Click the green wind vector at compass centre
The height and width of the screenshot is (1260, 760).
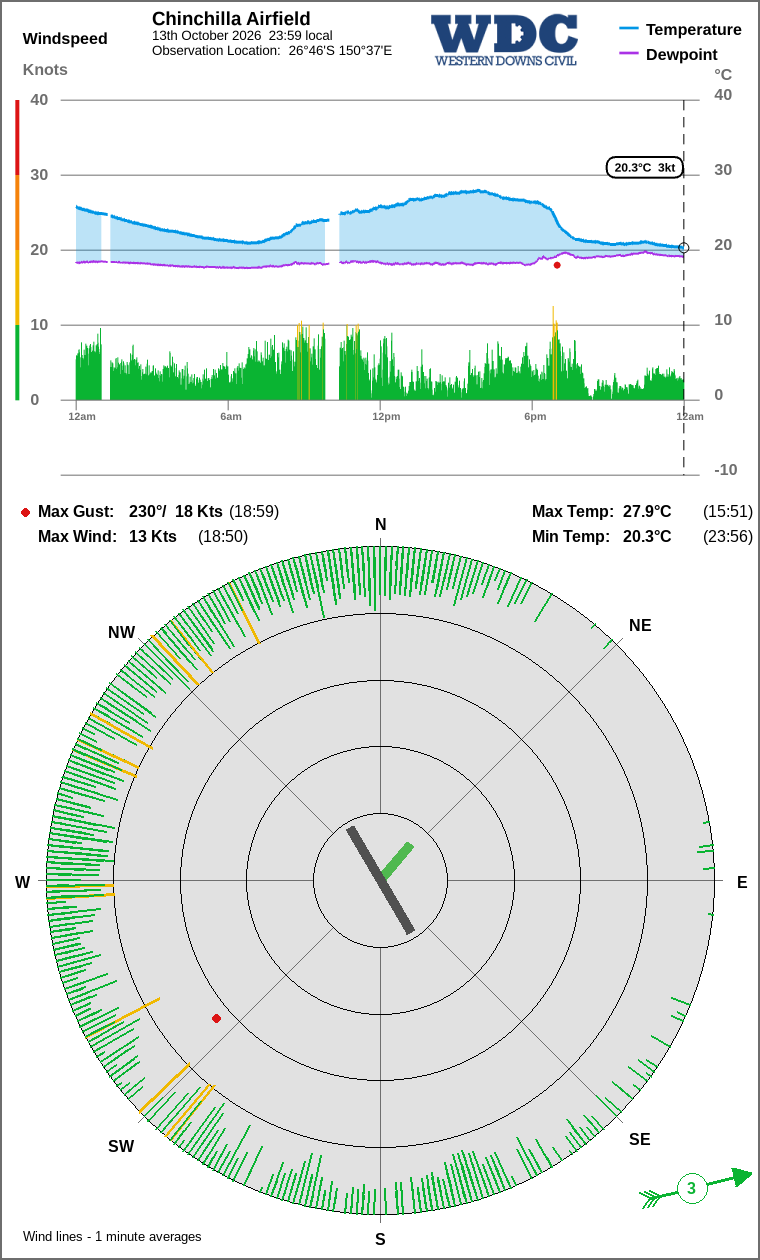click(x=397, y=861)
